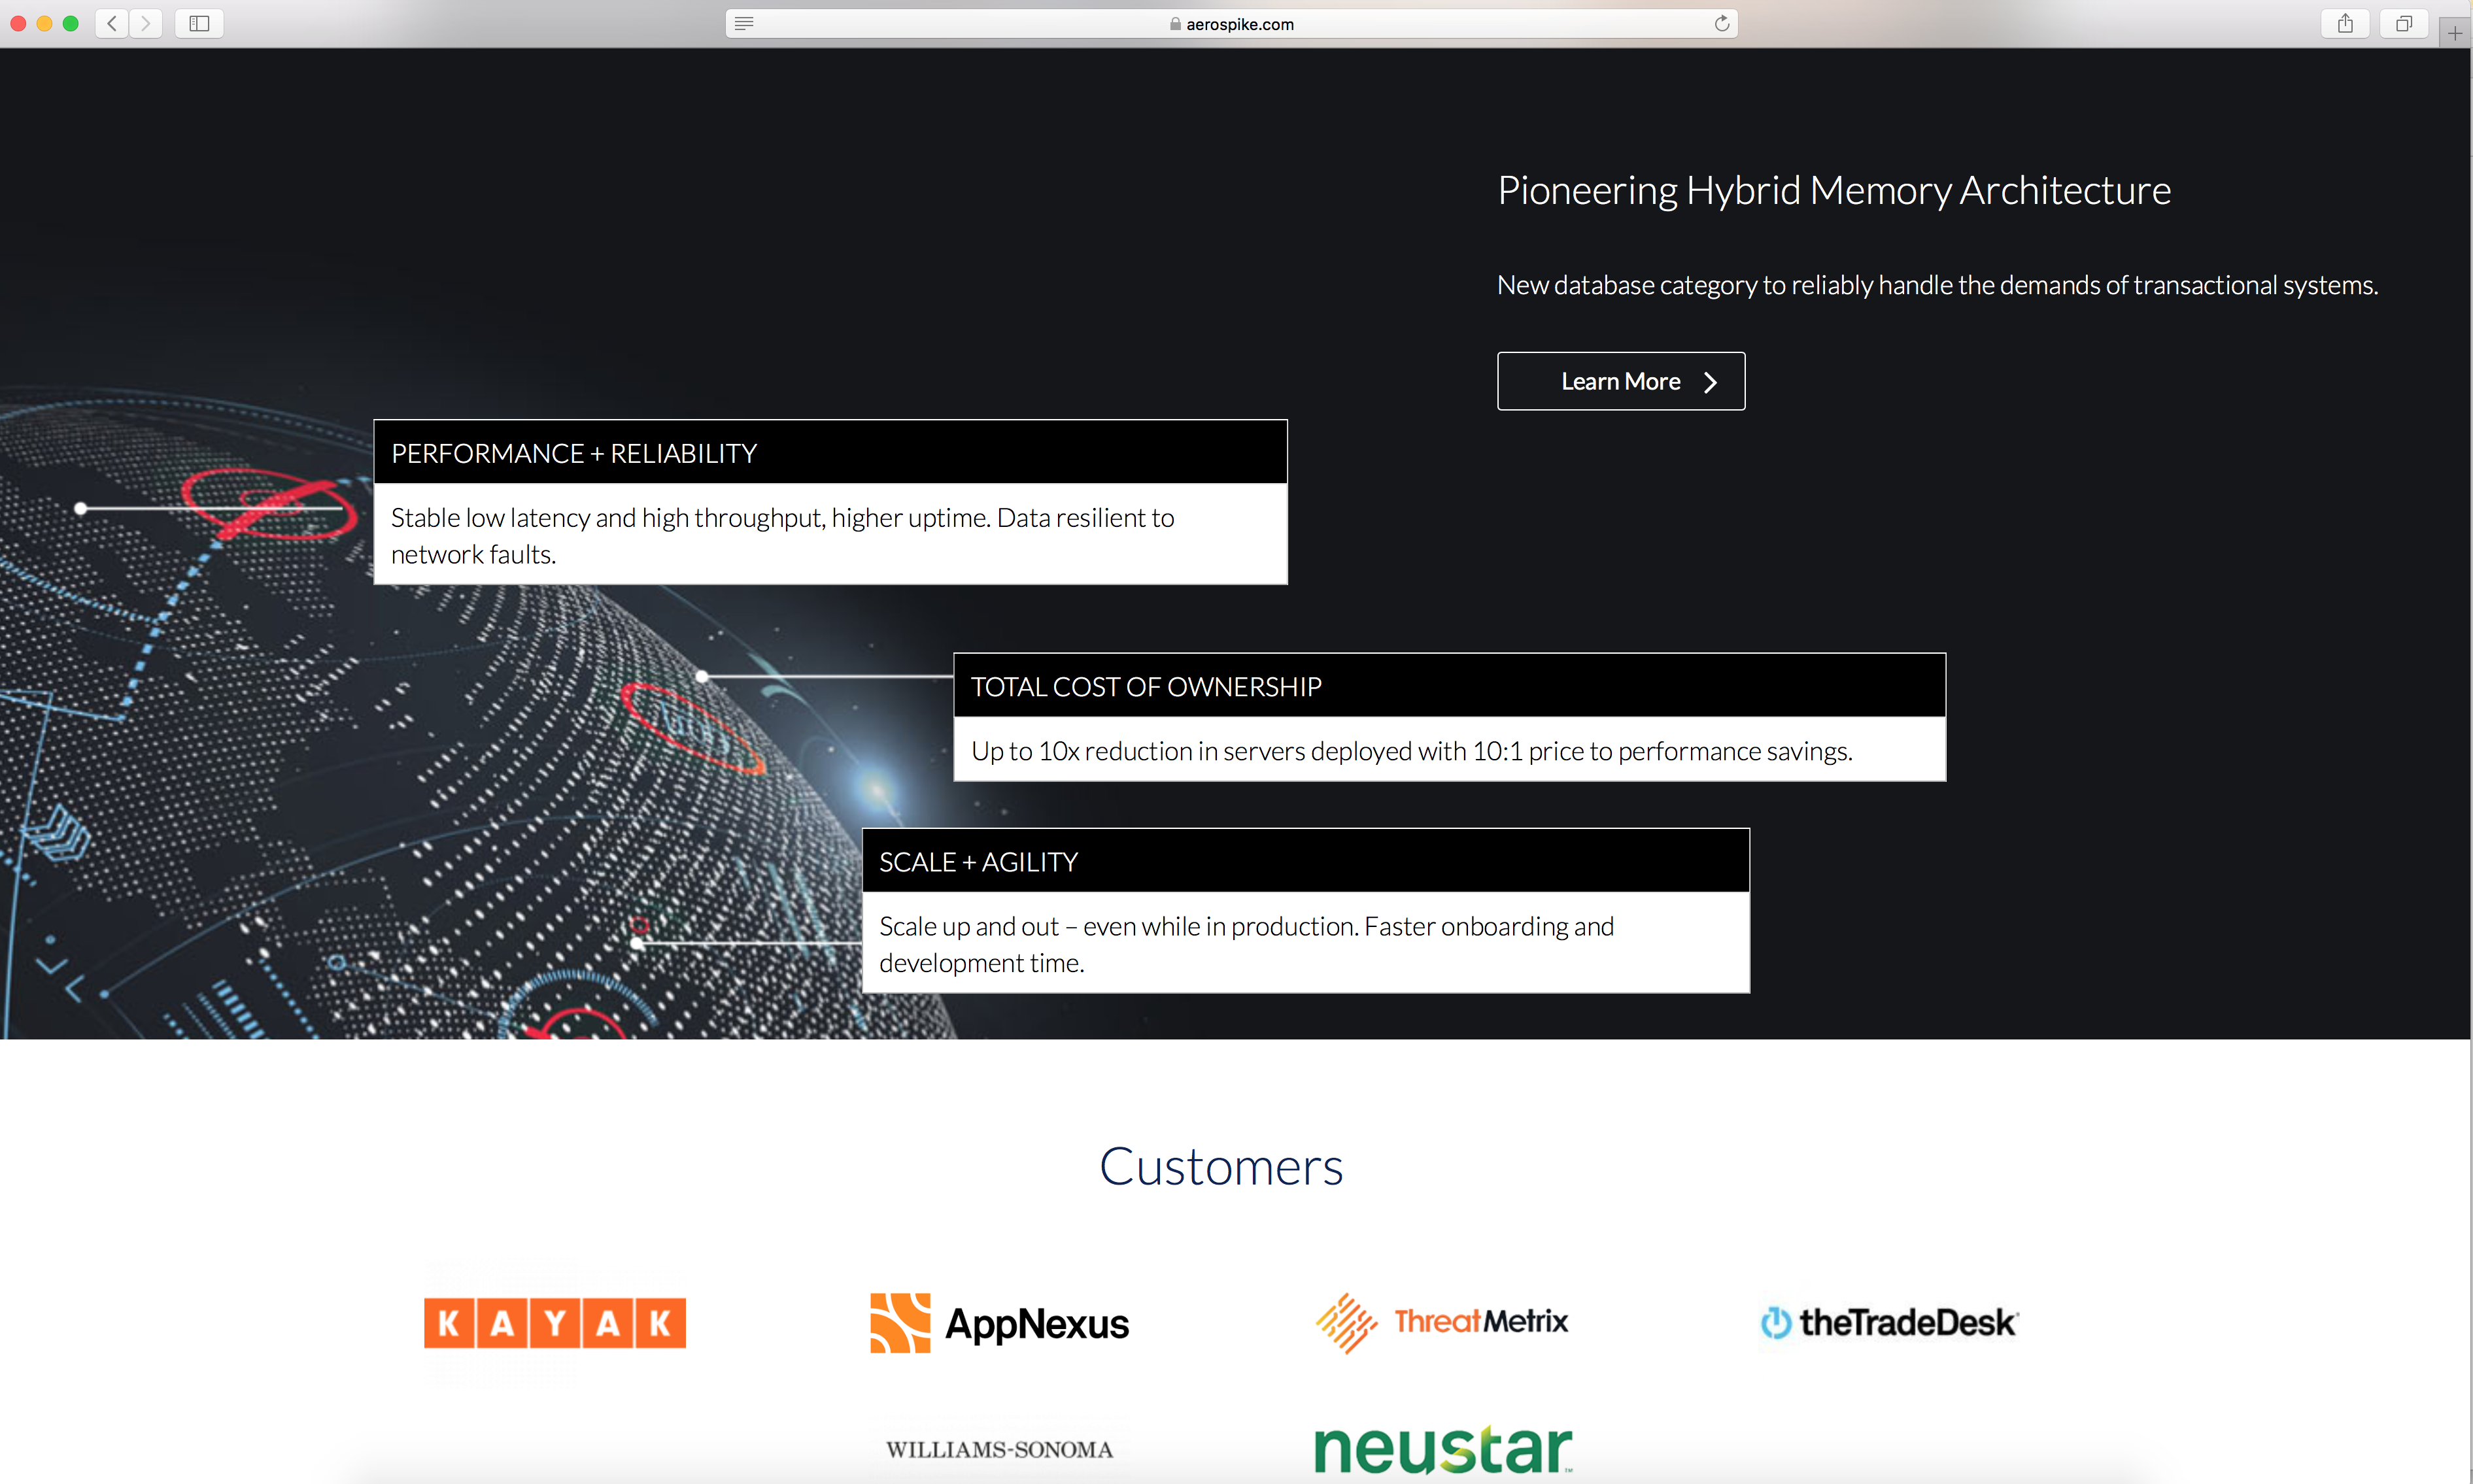Click the 'Stable low latency' description text

782,535
